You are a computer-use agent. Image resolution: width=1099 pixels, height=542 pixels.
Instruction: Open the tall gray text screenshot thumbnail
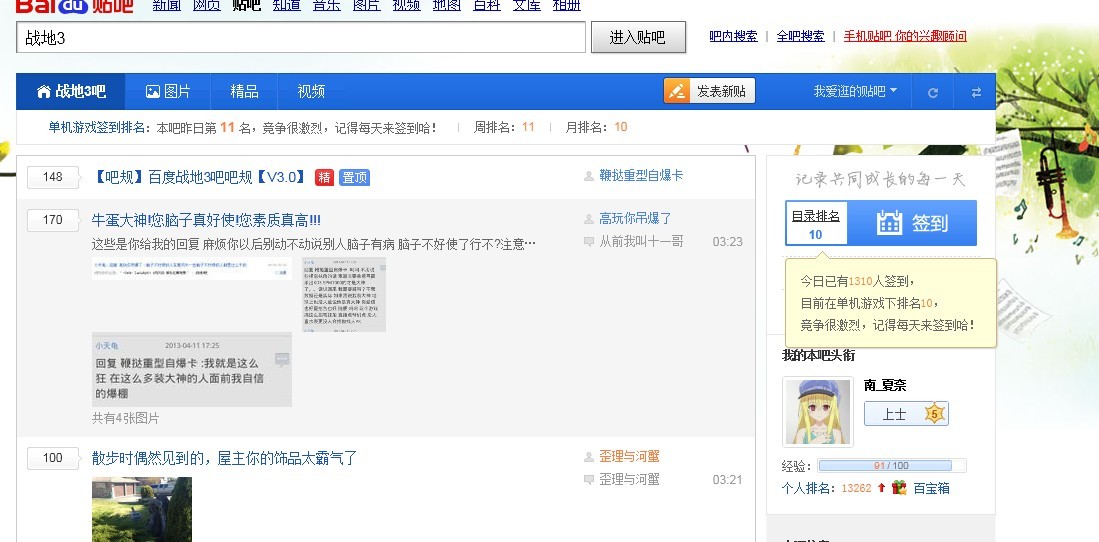tap(343, 294)
